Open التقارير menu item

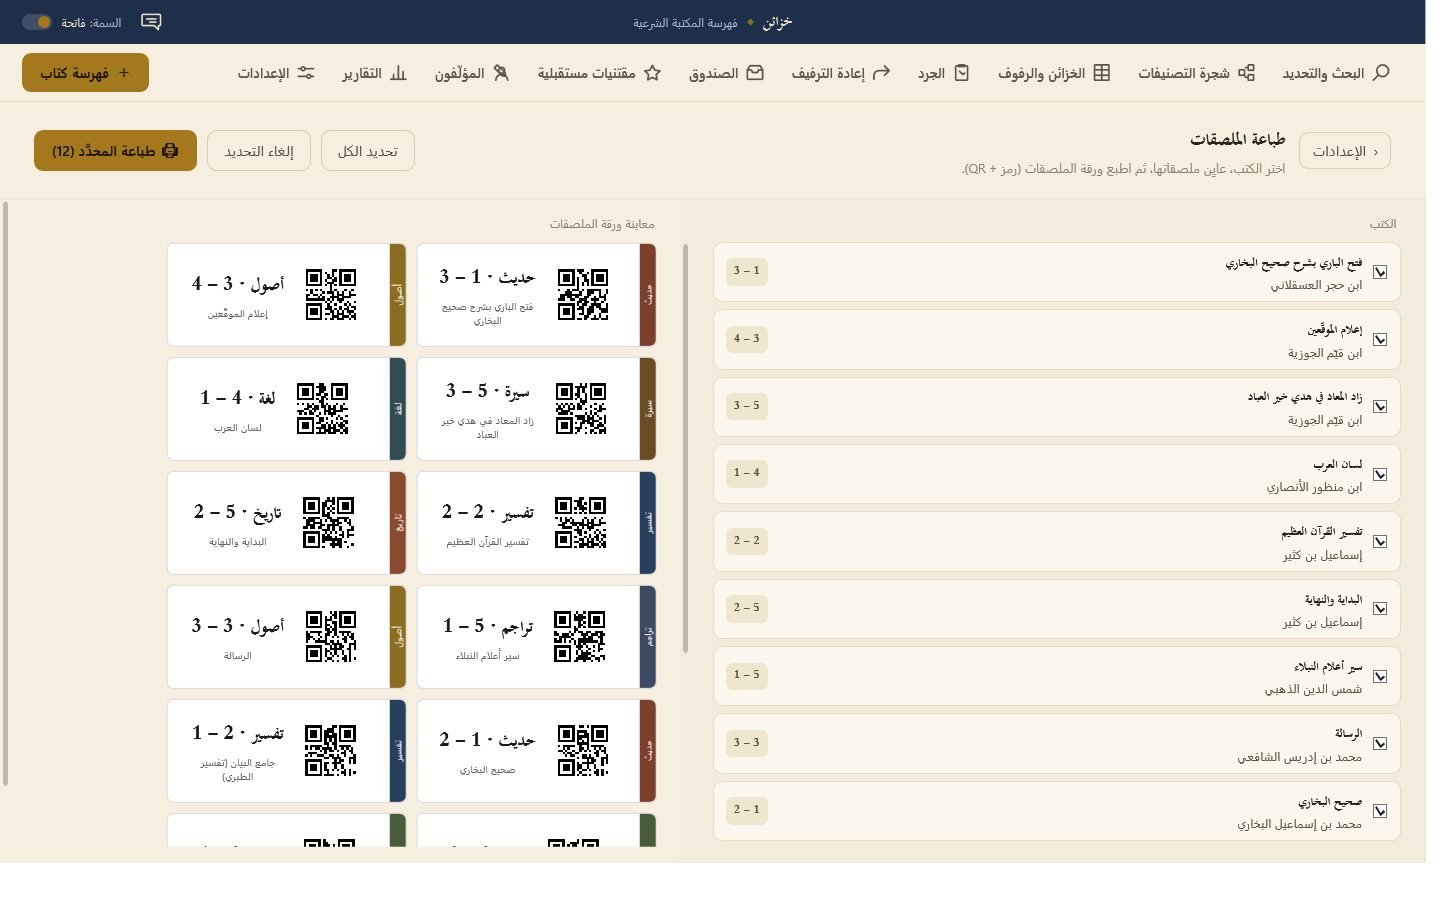click(375, 73)
